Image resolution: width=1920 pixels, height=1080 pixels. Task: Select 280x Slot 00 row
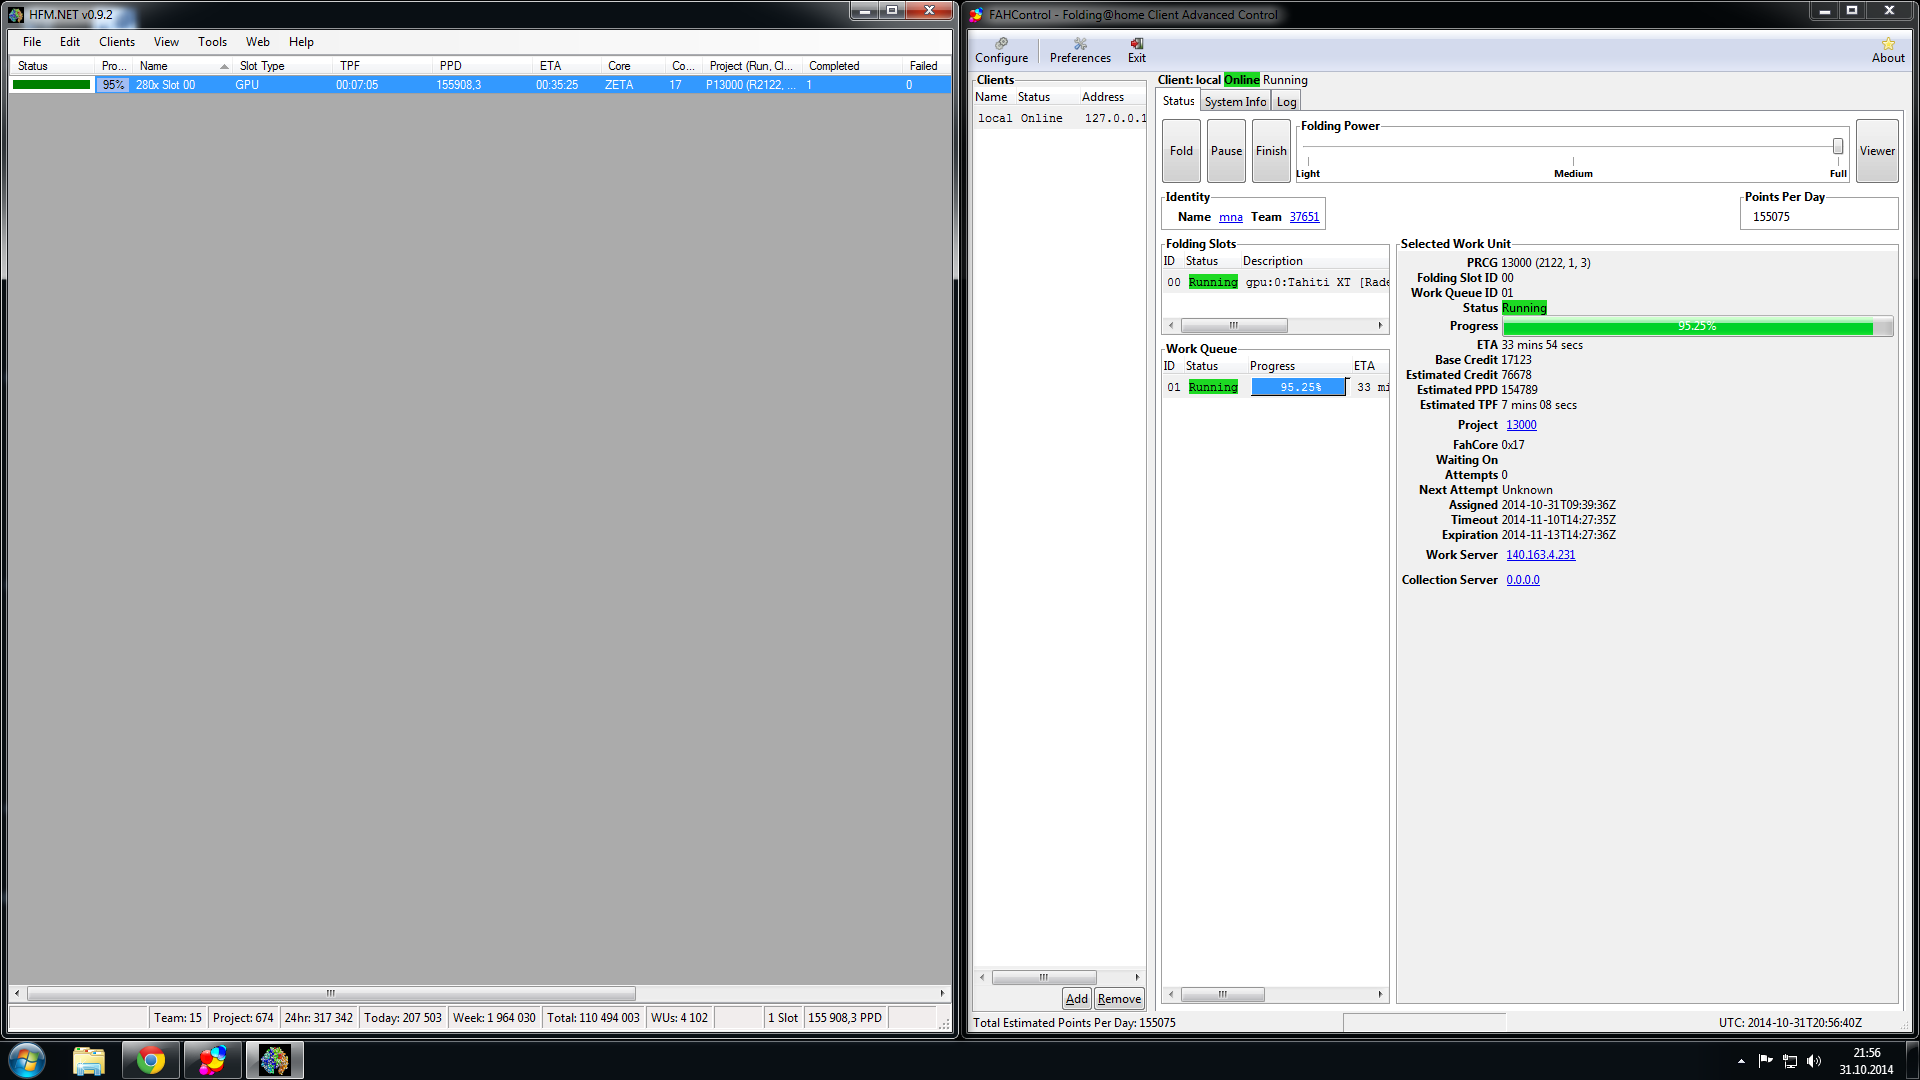pos(480,85)
